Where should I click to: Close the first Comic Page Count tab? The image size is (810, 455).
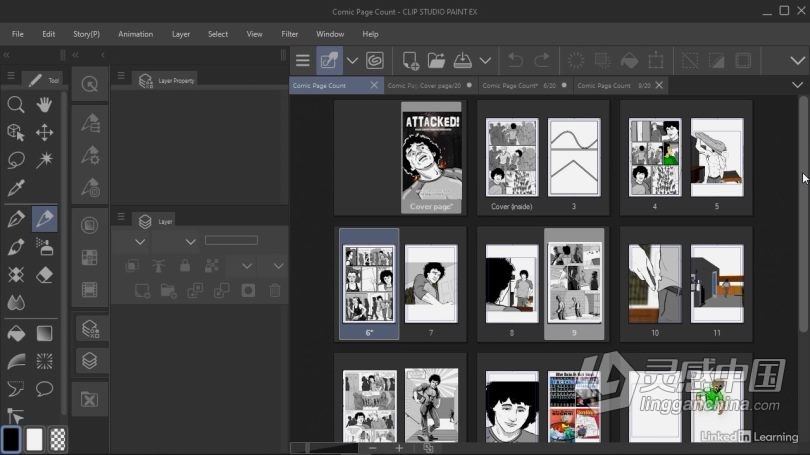[374, 85]
